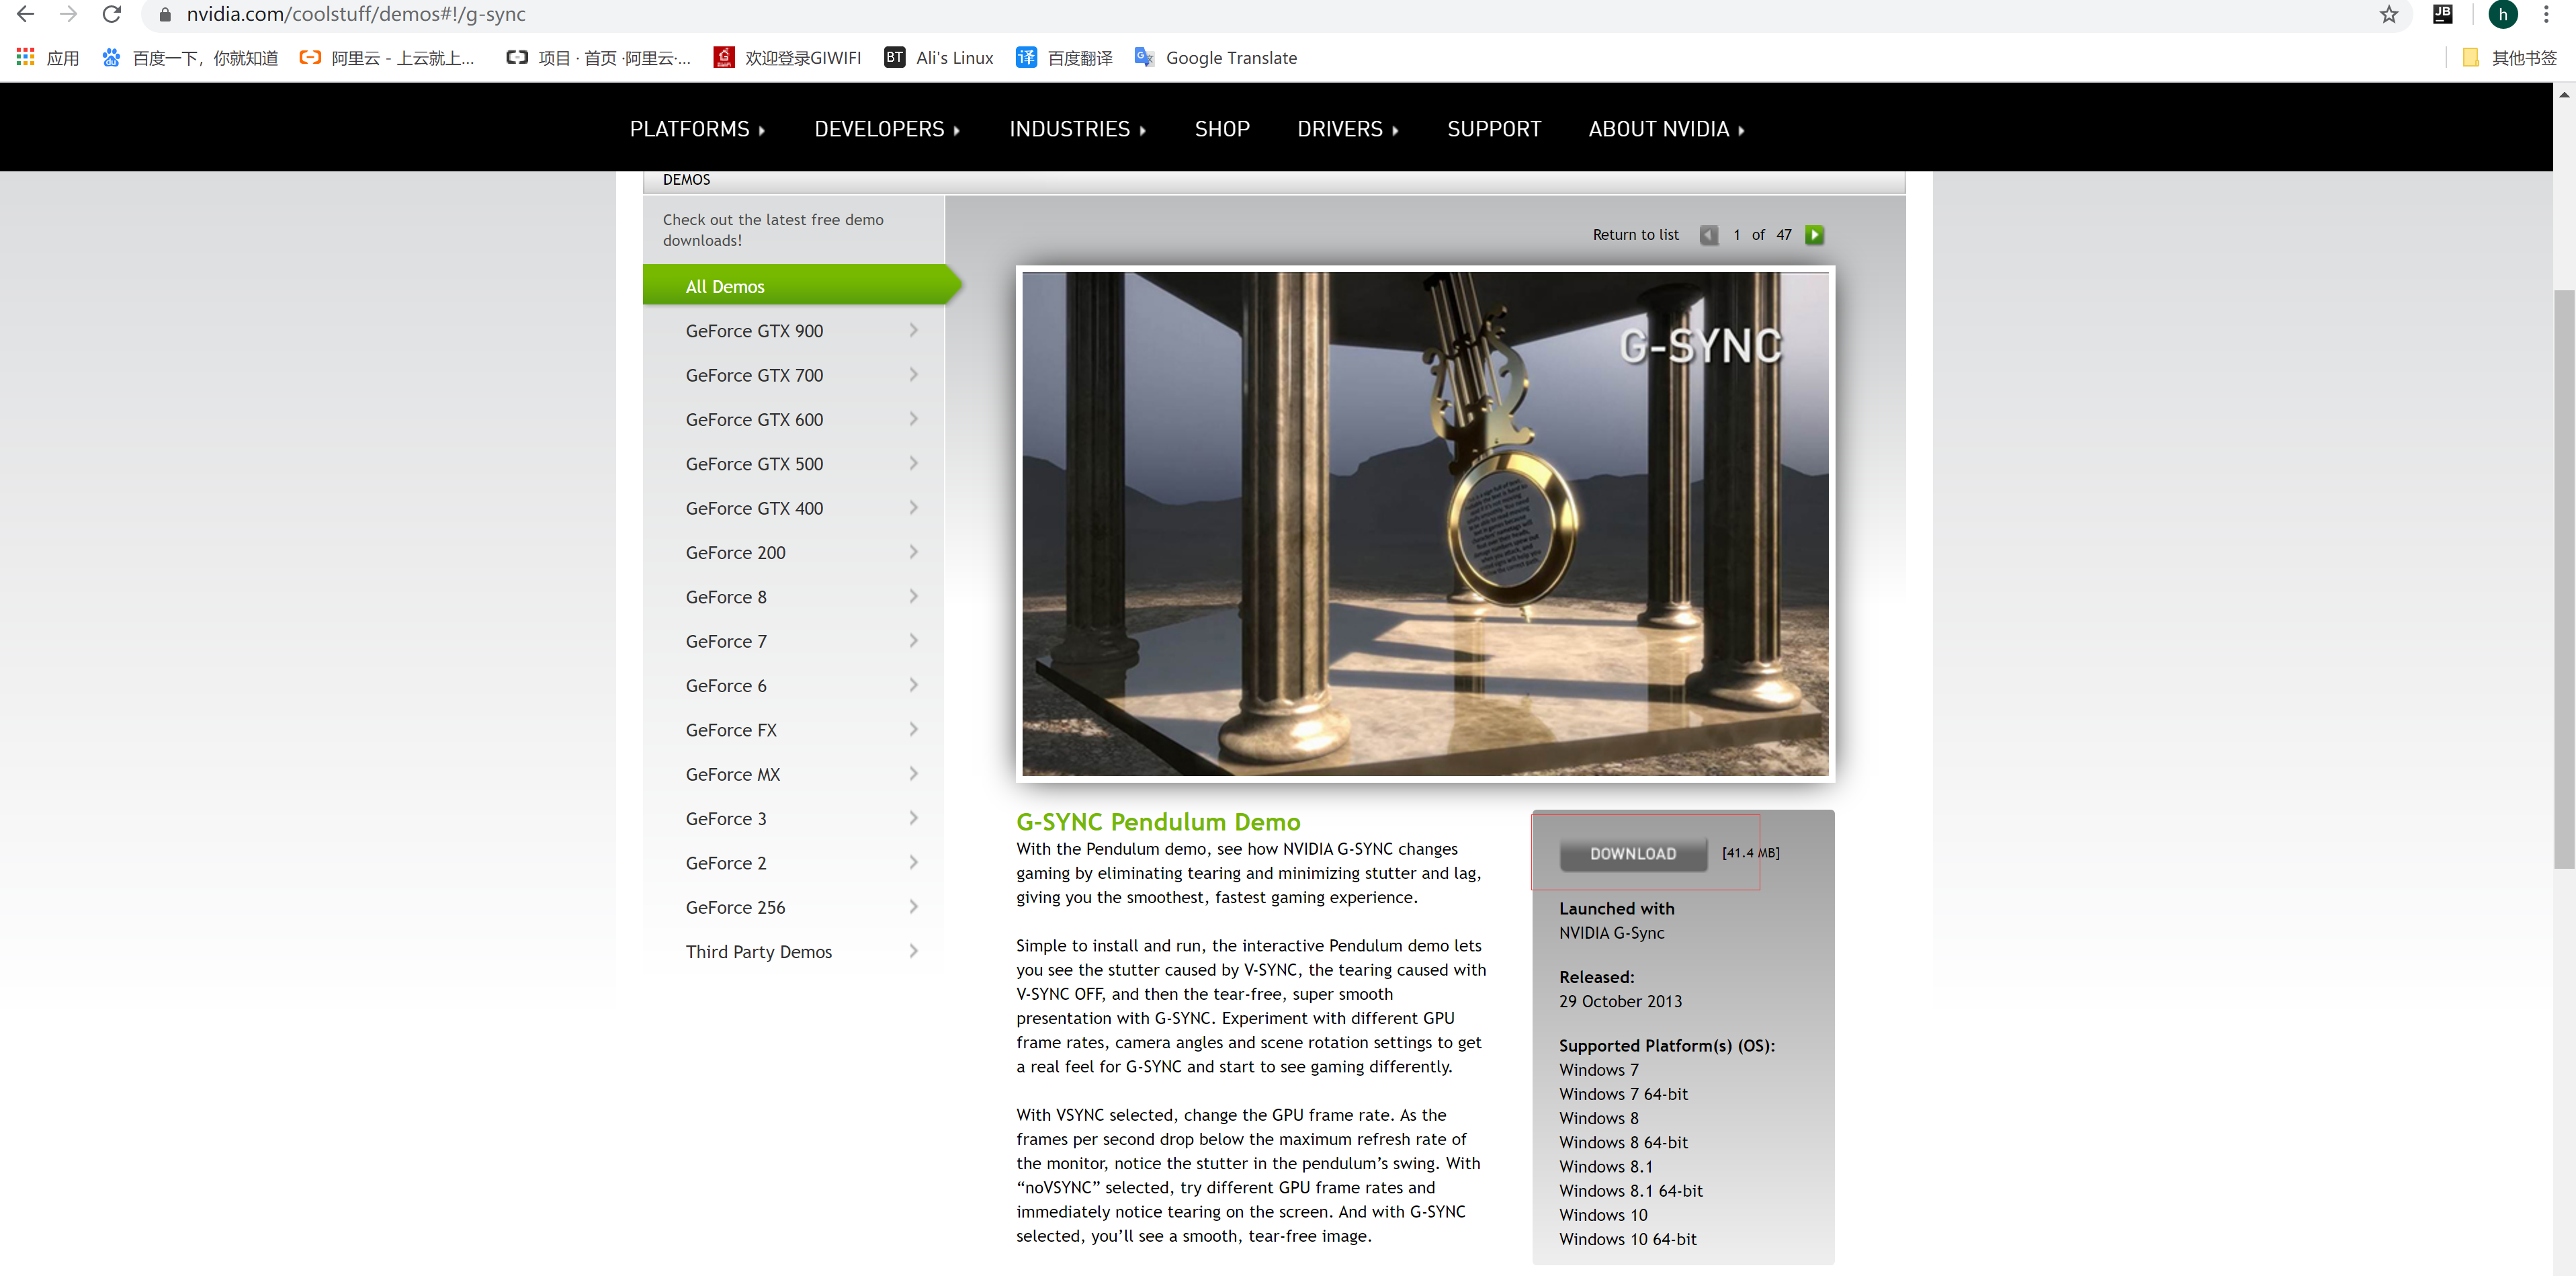Click "Windows 8.1" platform text
This screenshot has width=2576, height=1276.
pos(1605,1167)
